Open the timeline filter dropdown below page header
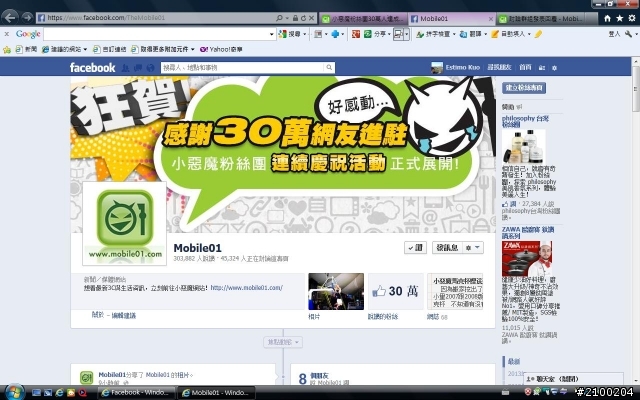This screenshot has height=400, width=640. [x=283, y=342]
